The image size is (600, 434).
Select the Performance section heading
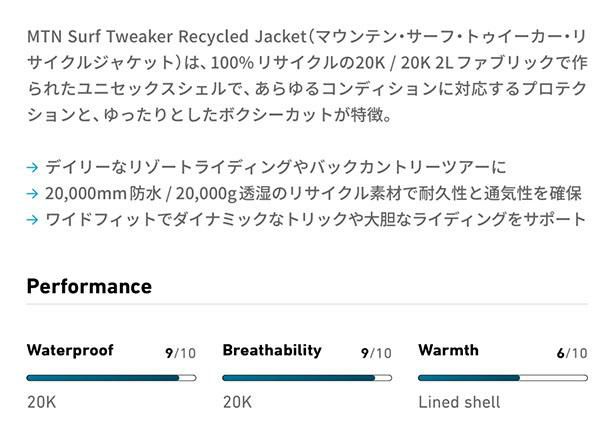click(x=89, y=286)
